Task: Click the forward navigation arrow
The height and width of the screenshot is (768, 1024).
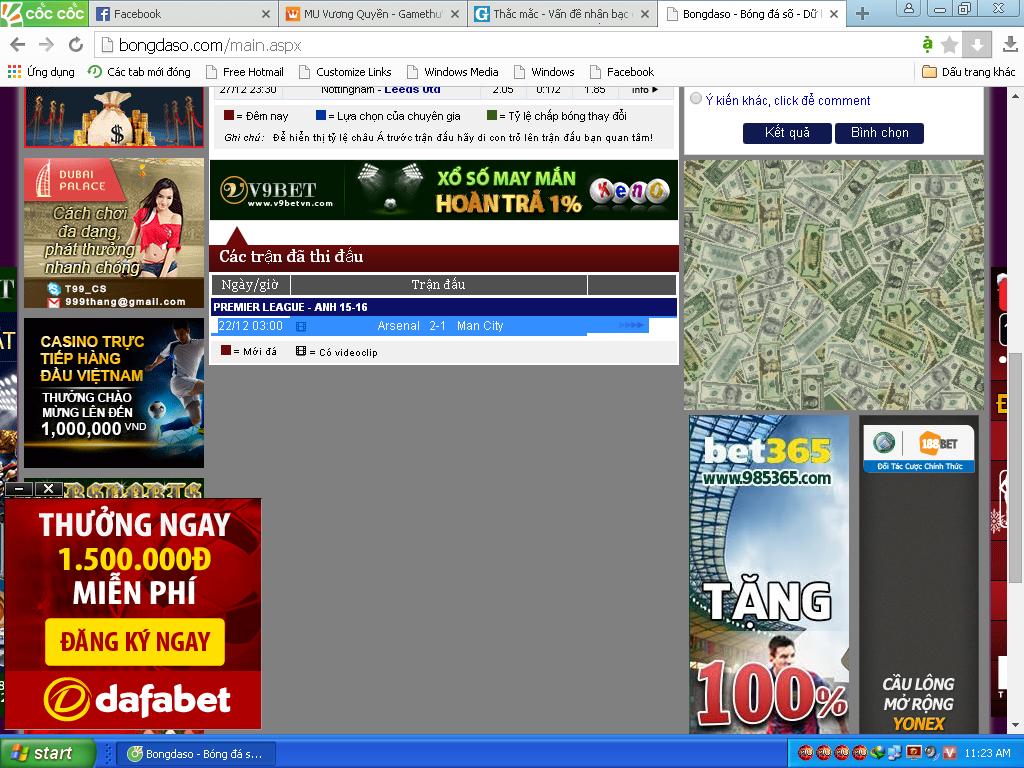Action: pyautogui.click(x=46, y=44)
